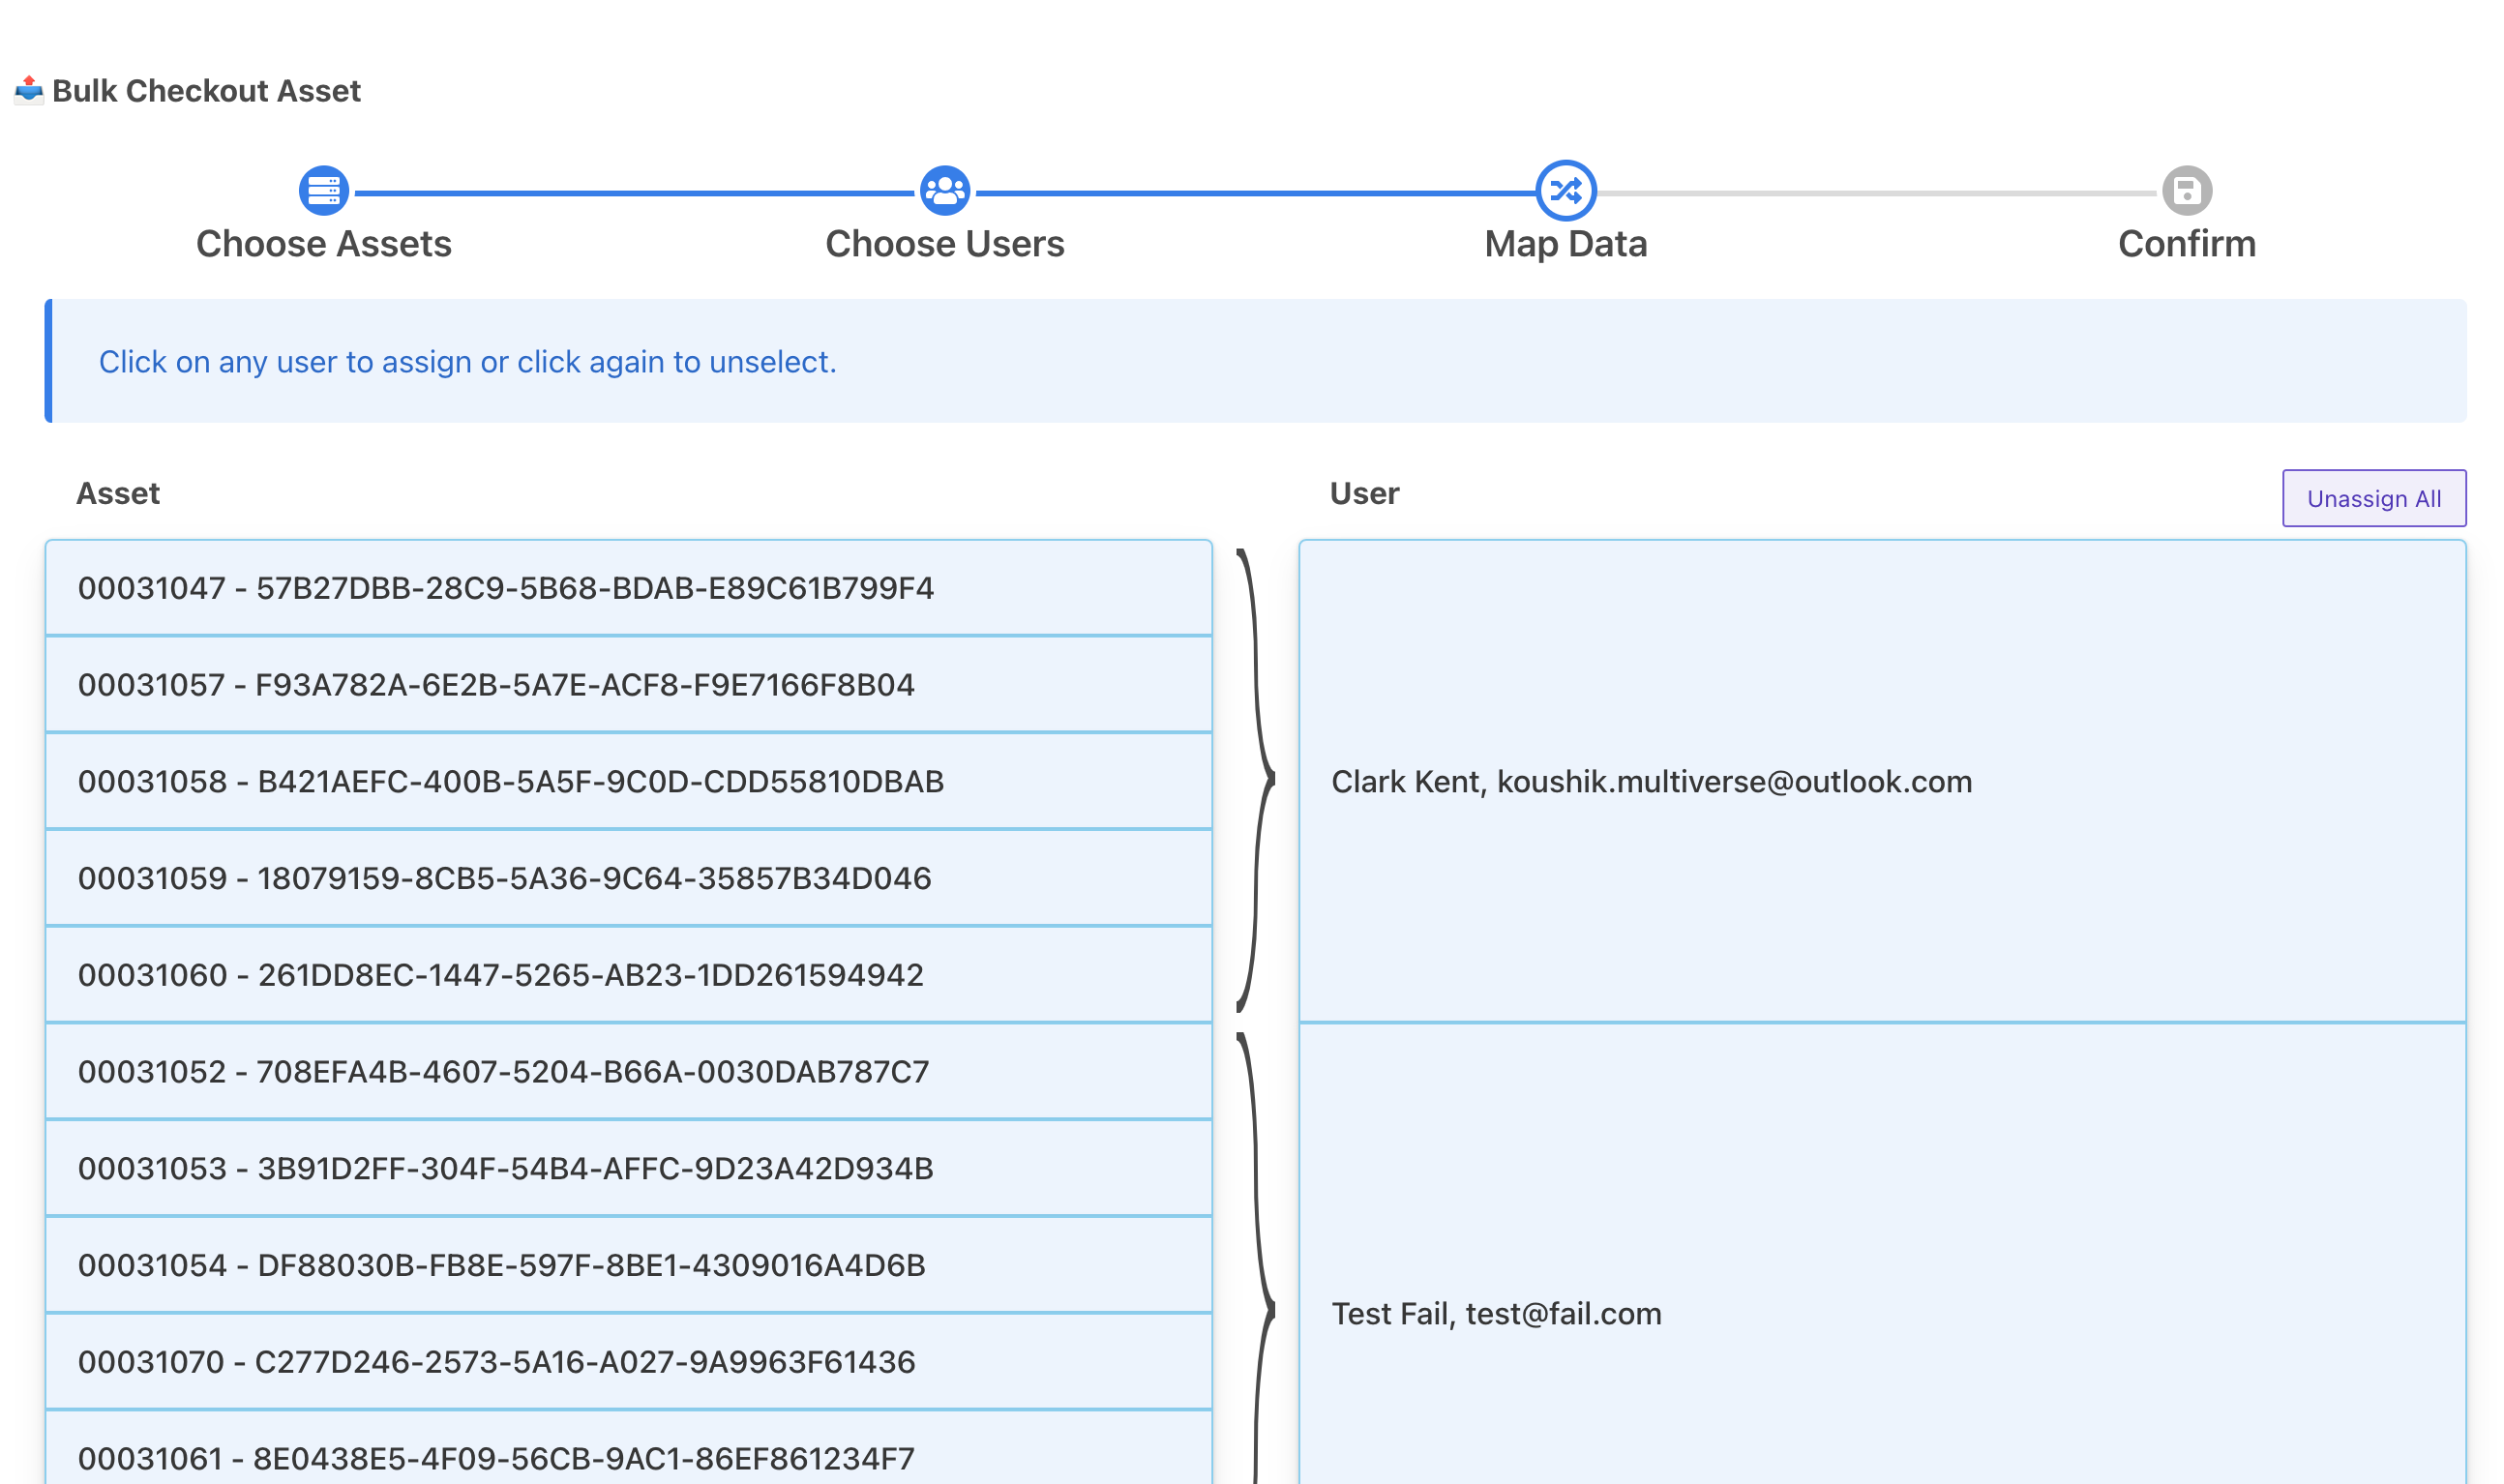Select asset 00031052 row

pos(628,1071)
